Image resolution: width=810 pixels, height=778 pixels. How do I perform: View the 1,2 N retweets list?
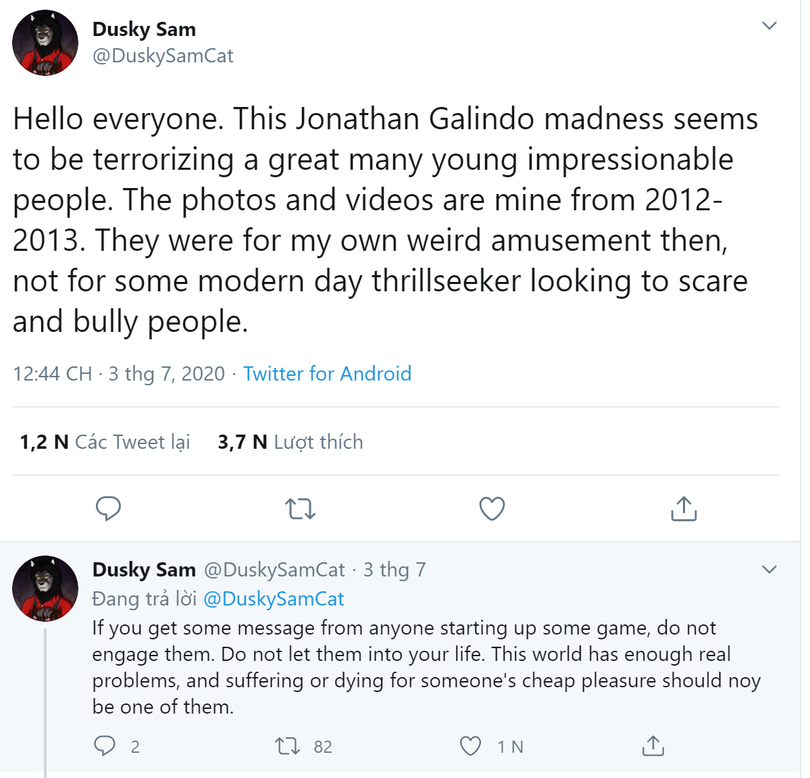(x=104, y=442)
